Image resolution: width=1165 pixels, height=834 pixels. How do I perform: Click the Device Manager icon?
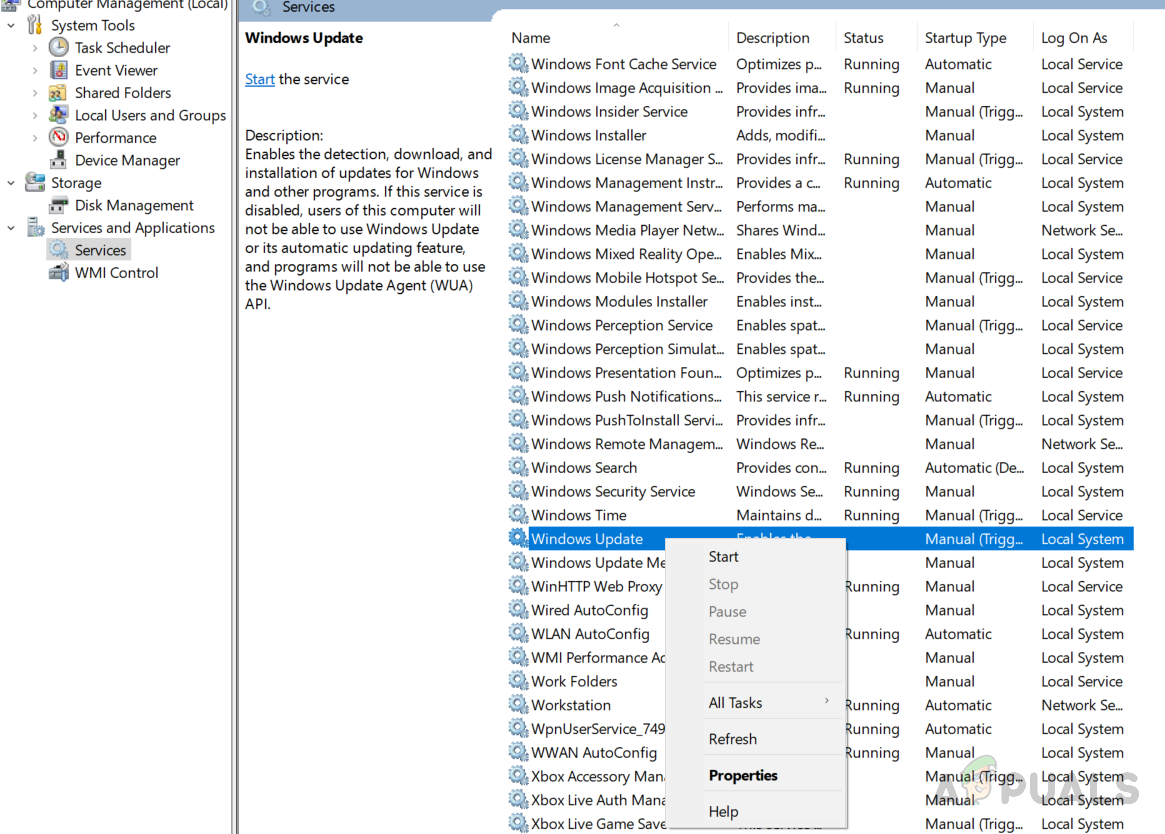pos(59,160)
